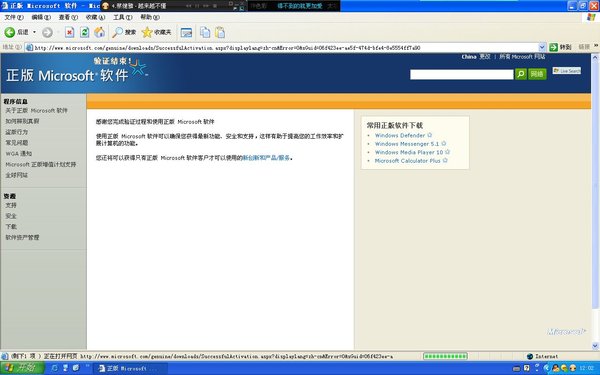
Task: Open the 收藏夹 favorites star button
Action: (157, 33)
